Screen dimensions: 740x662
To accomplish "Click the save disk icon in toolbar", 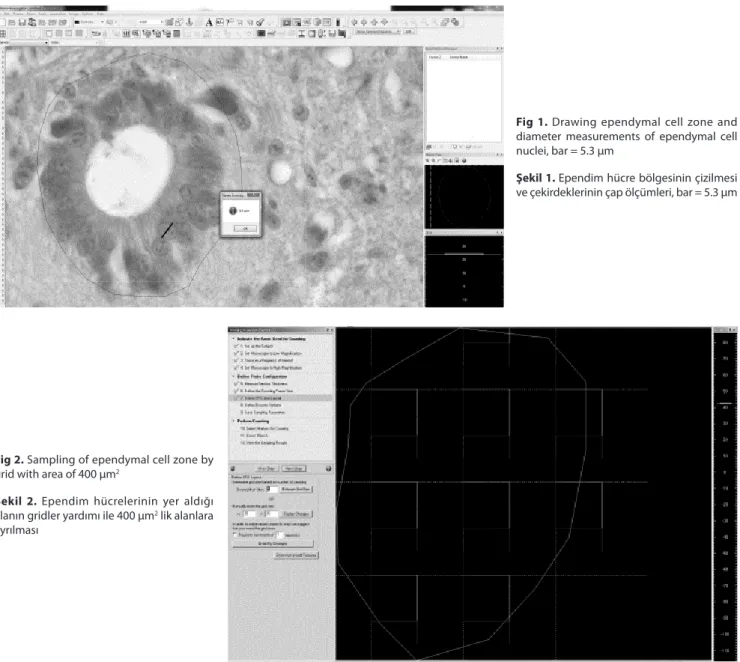I will coord(22,22).
